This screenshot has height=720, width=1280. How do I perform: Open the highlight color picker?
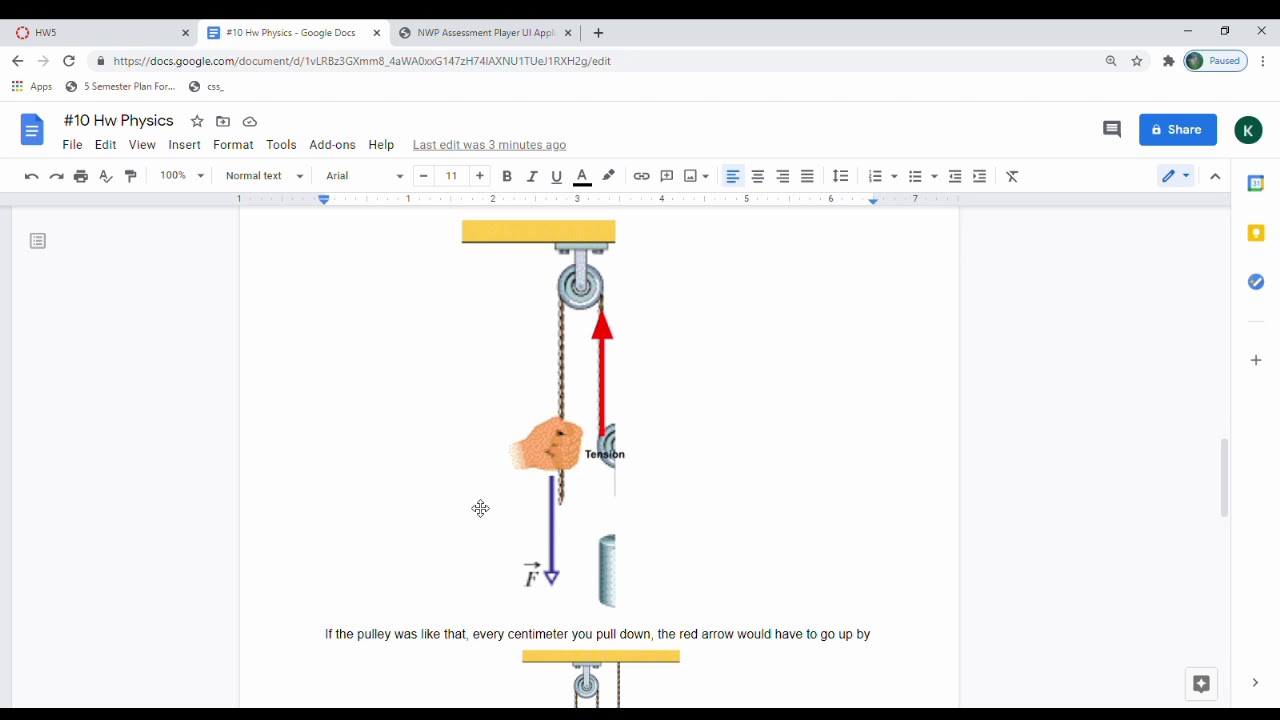point(609,176)
